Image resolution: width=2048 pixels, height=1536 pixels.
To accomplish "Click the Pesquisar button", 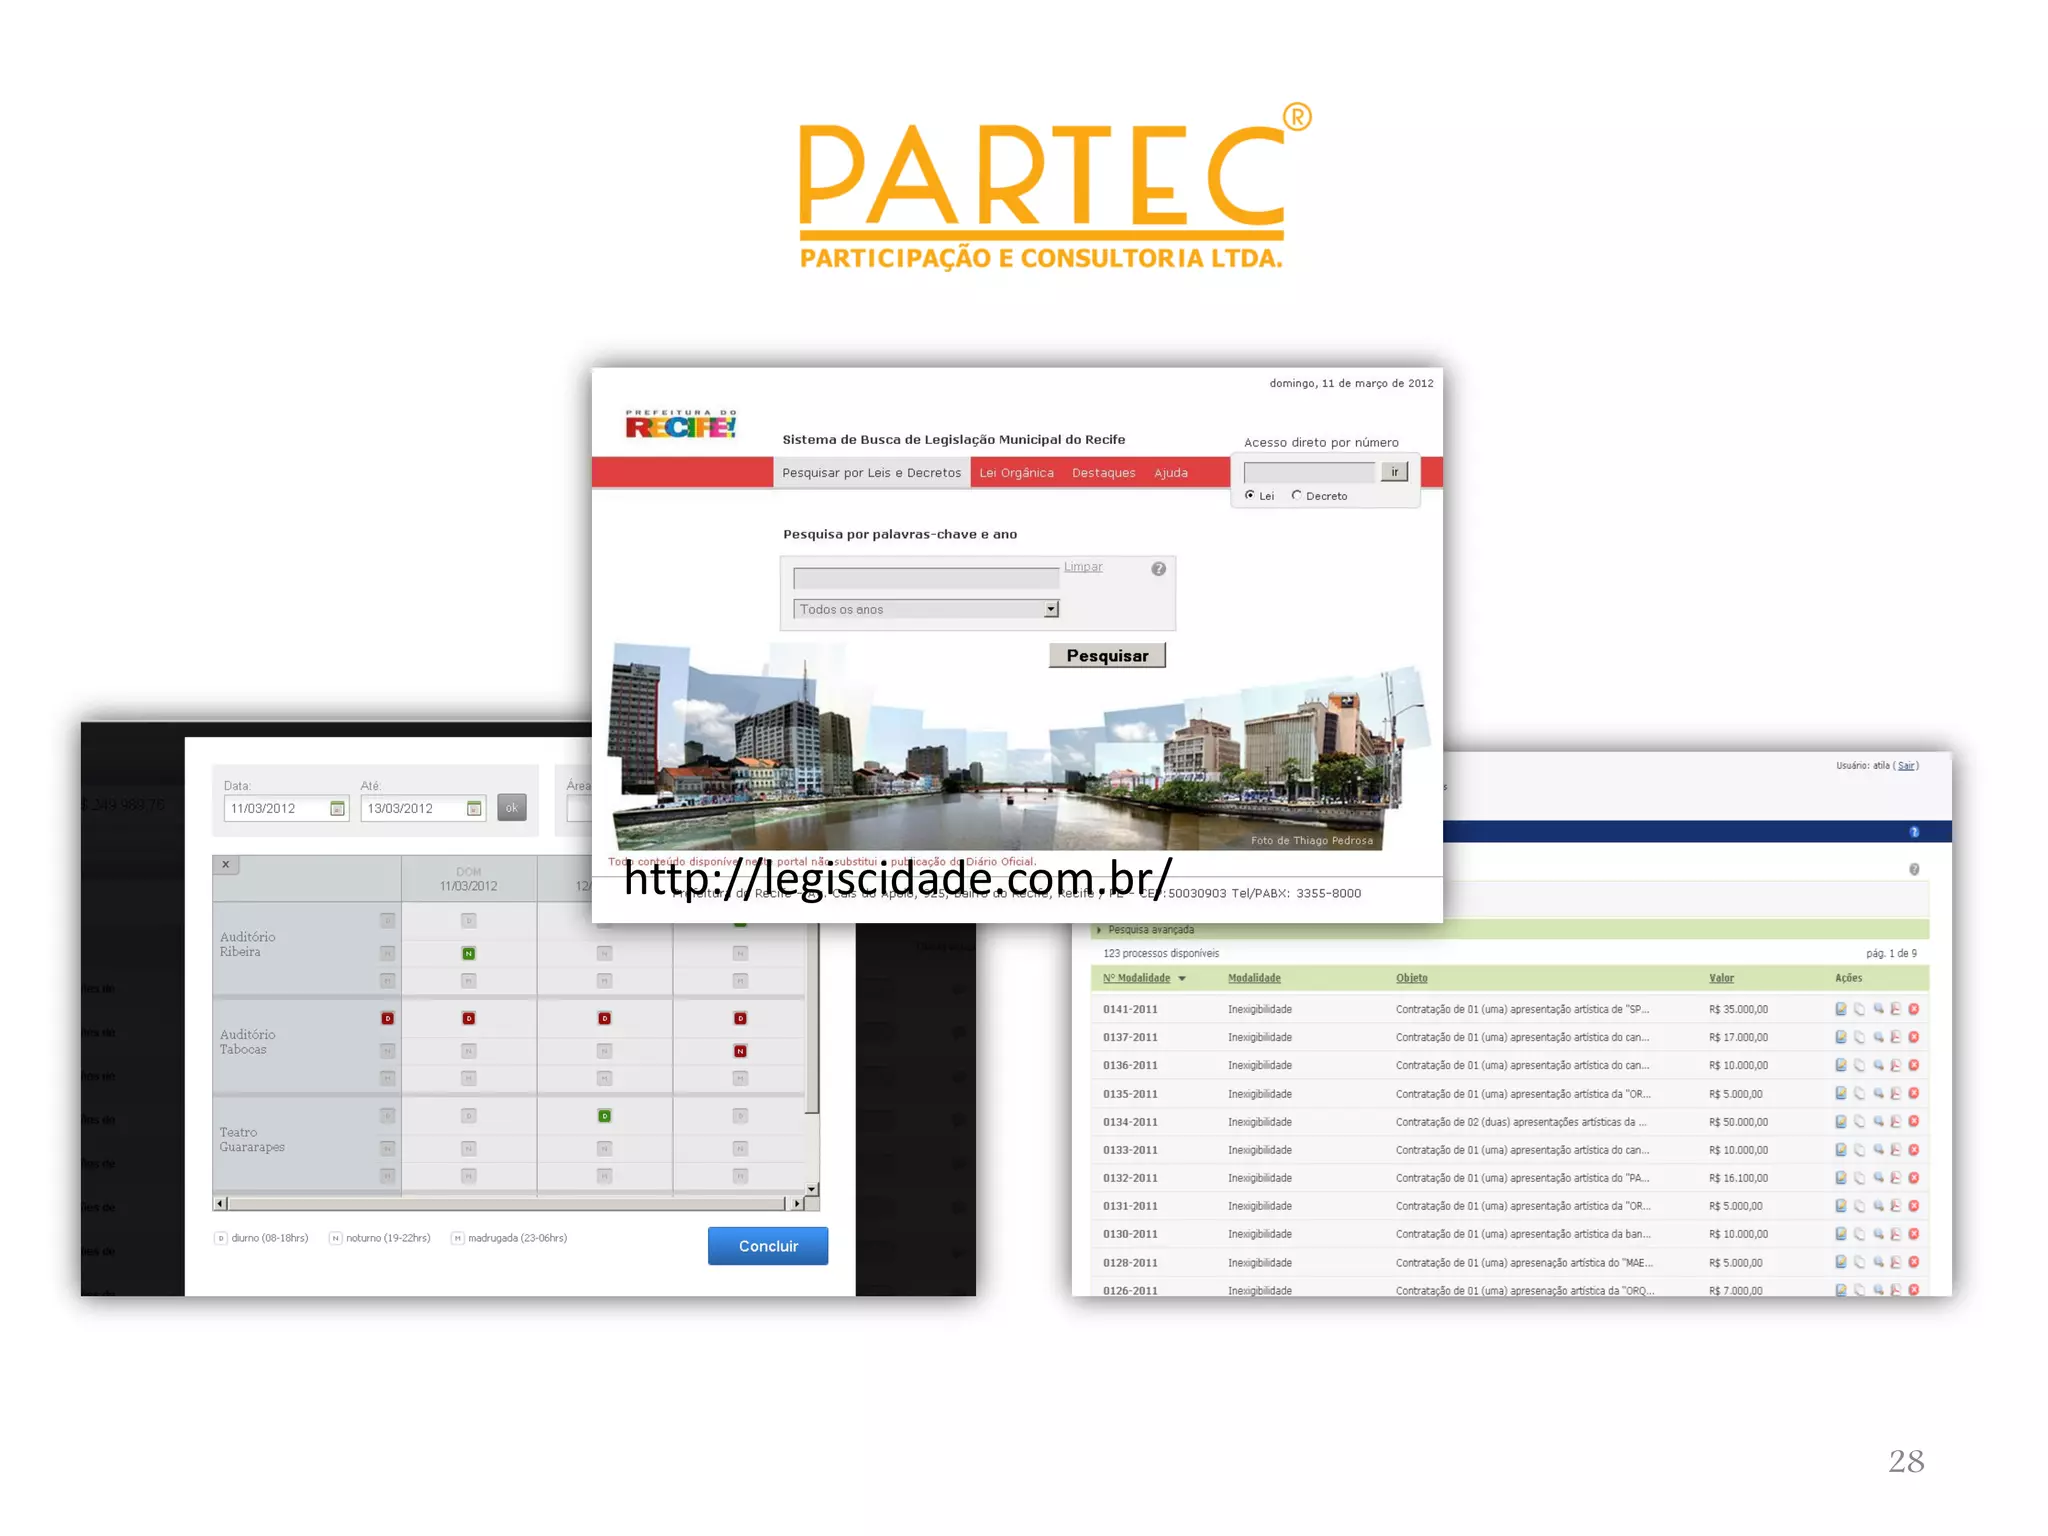I will (1107, 655).
